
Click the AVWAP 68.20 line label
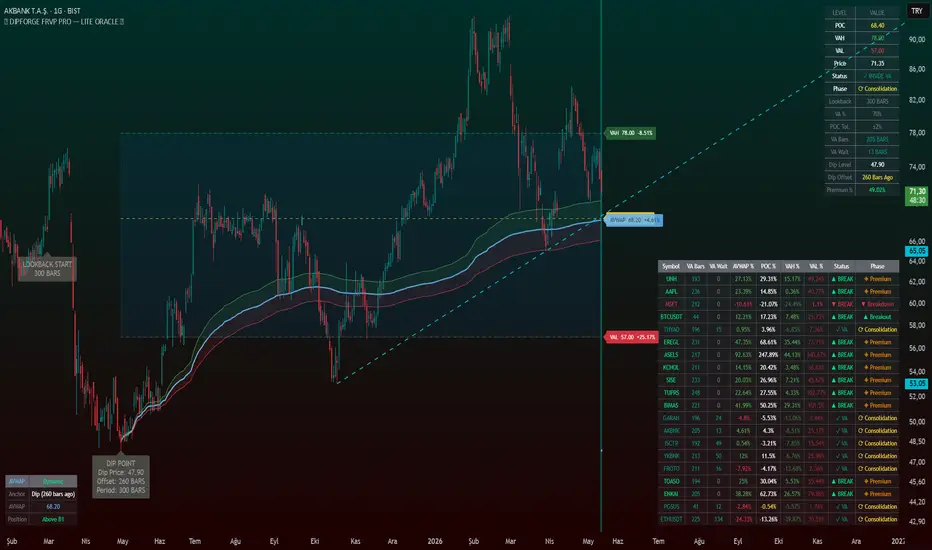[634, 220]
